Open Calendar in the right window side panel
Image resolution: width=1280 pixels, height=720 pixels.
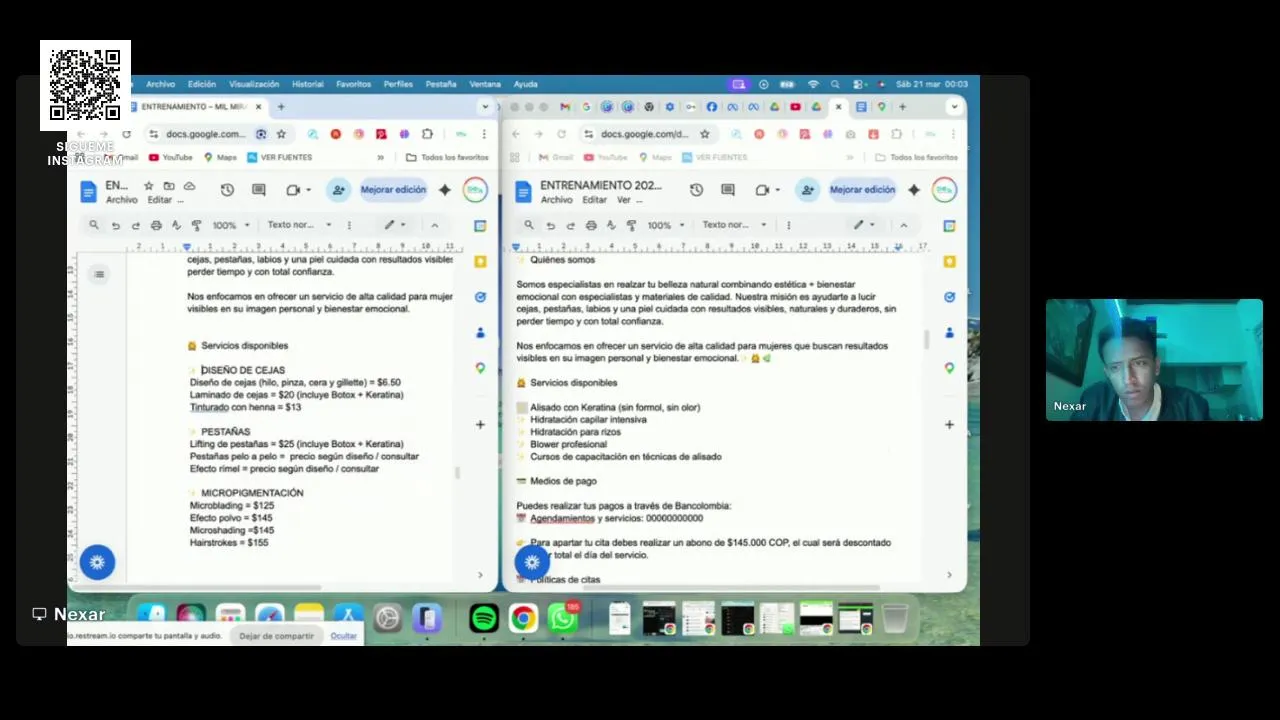(949, 226)
